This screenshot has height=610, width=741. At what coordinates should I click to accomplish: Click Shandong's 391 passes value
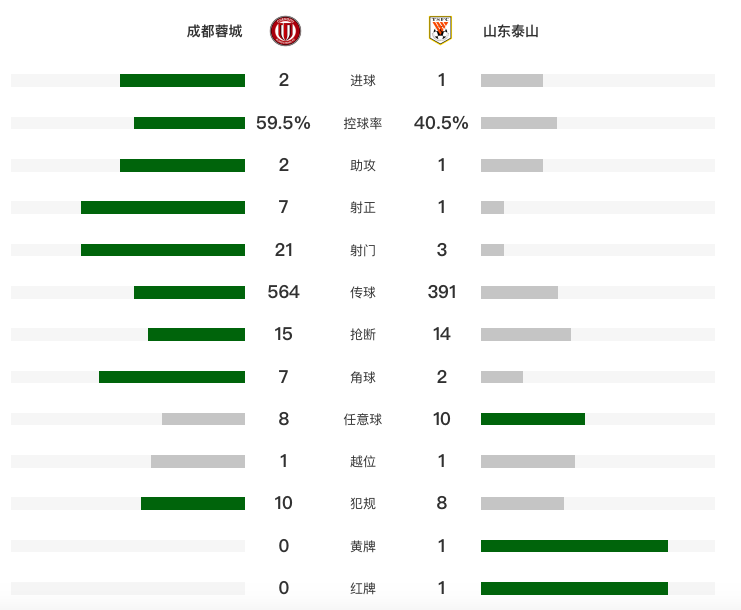(x=441, y=292)
